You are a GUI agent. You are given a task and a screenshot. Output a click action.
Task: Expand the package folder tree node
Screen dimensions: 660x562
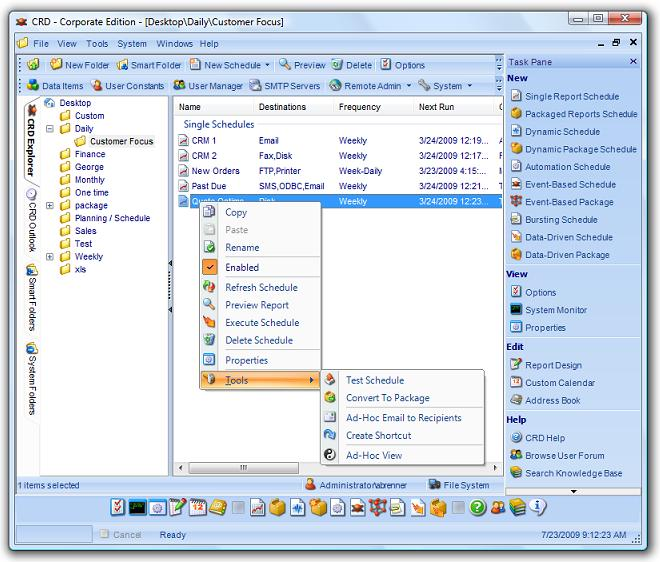click(x=50, y=205)
